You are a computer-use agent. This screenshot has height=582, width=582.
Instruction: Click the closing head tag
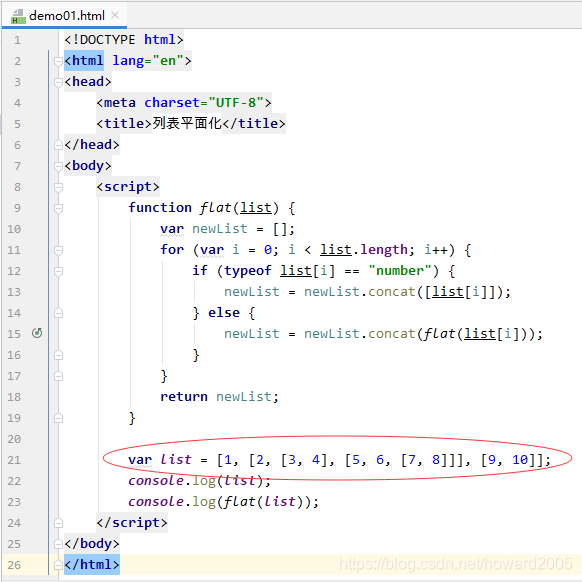[x=92, y=144]
